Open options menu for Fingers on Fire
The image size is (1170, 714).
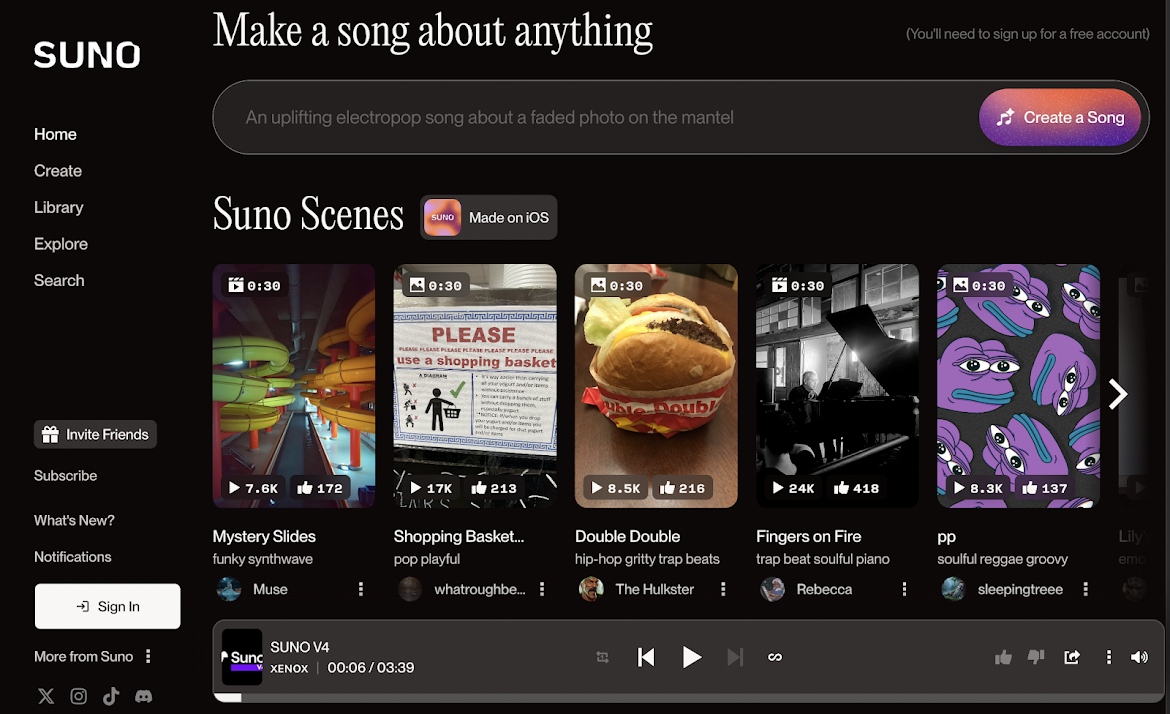point(904,589)
